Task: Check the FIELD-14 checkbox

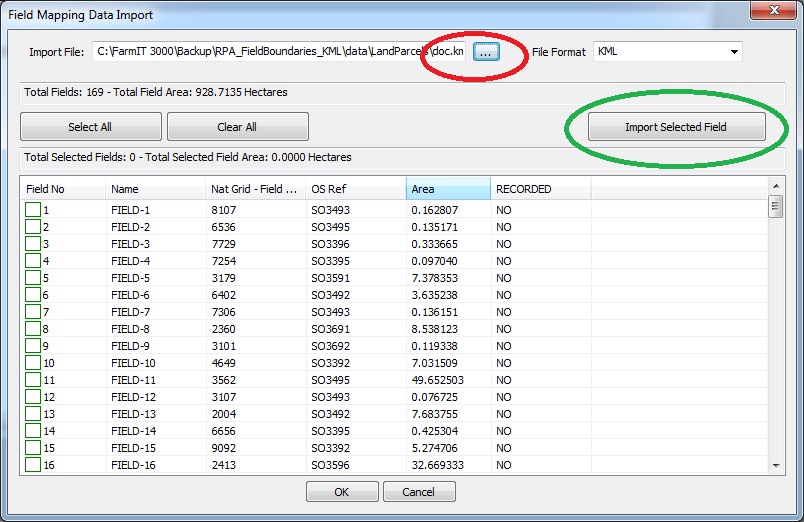Action: coord(33,431)
